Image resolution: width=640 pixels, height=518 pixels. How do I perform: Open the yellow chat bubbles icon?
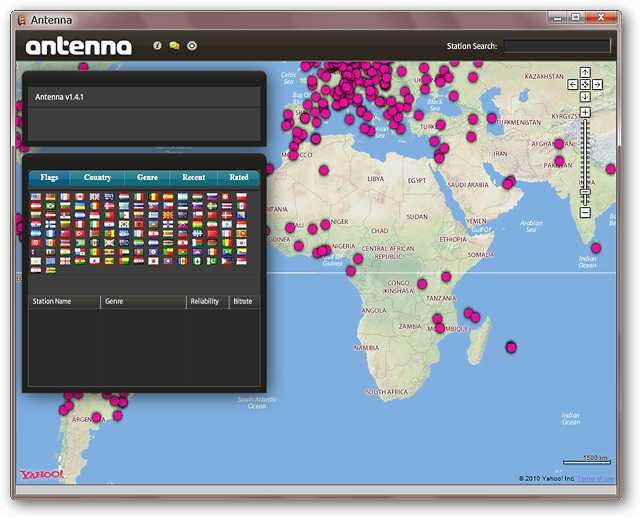pos(174,46)
